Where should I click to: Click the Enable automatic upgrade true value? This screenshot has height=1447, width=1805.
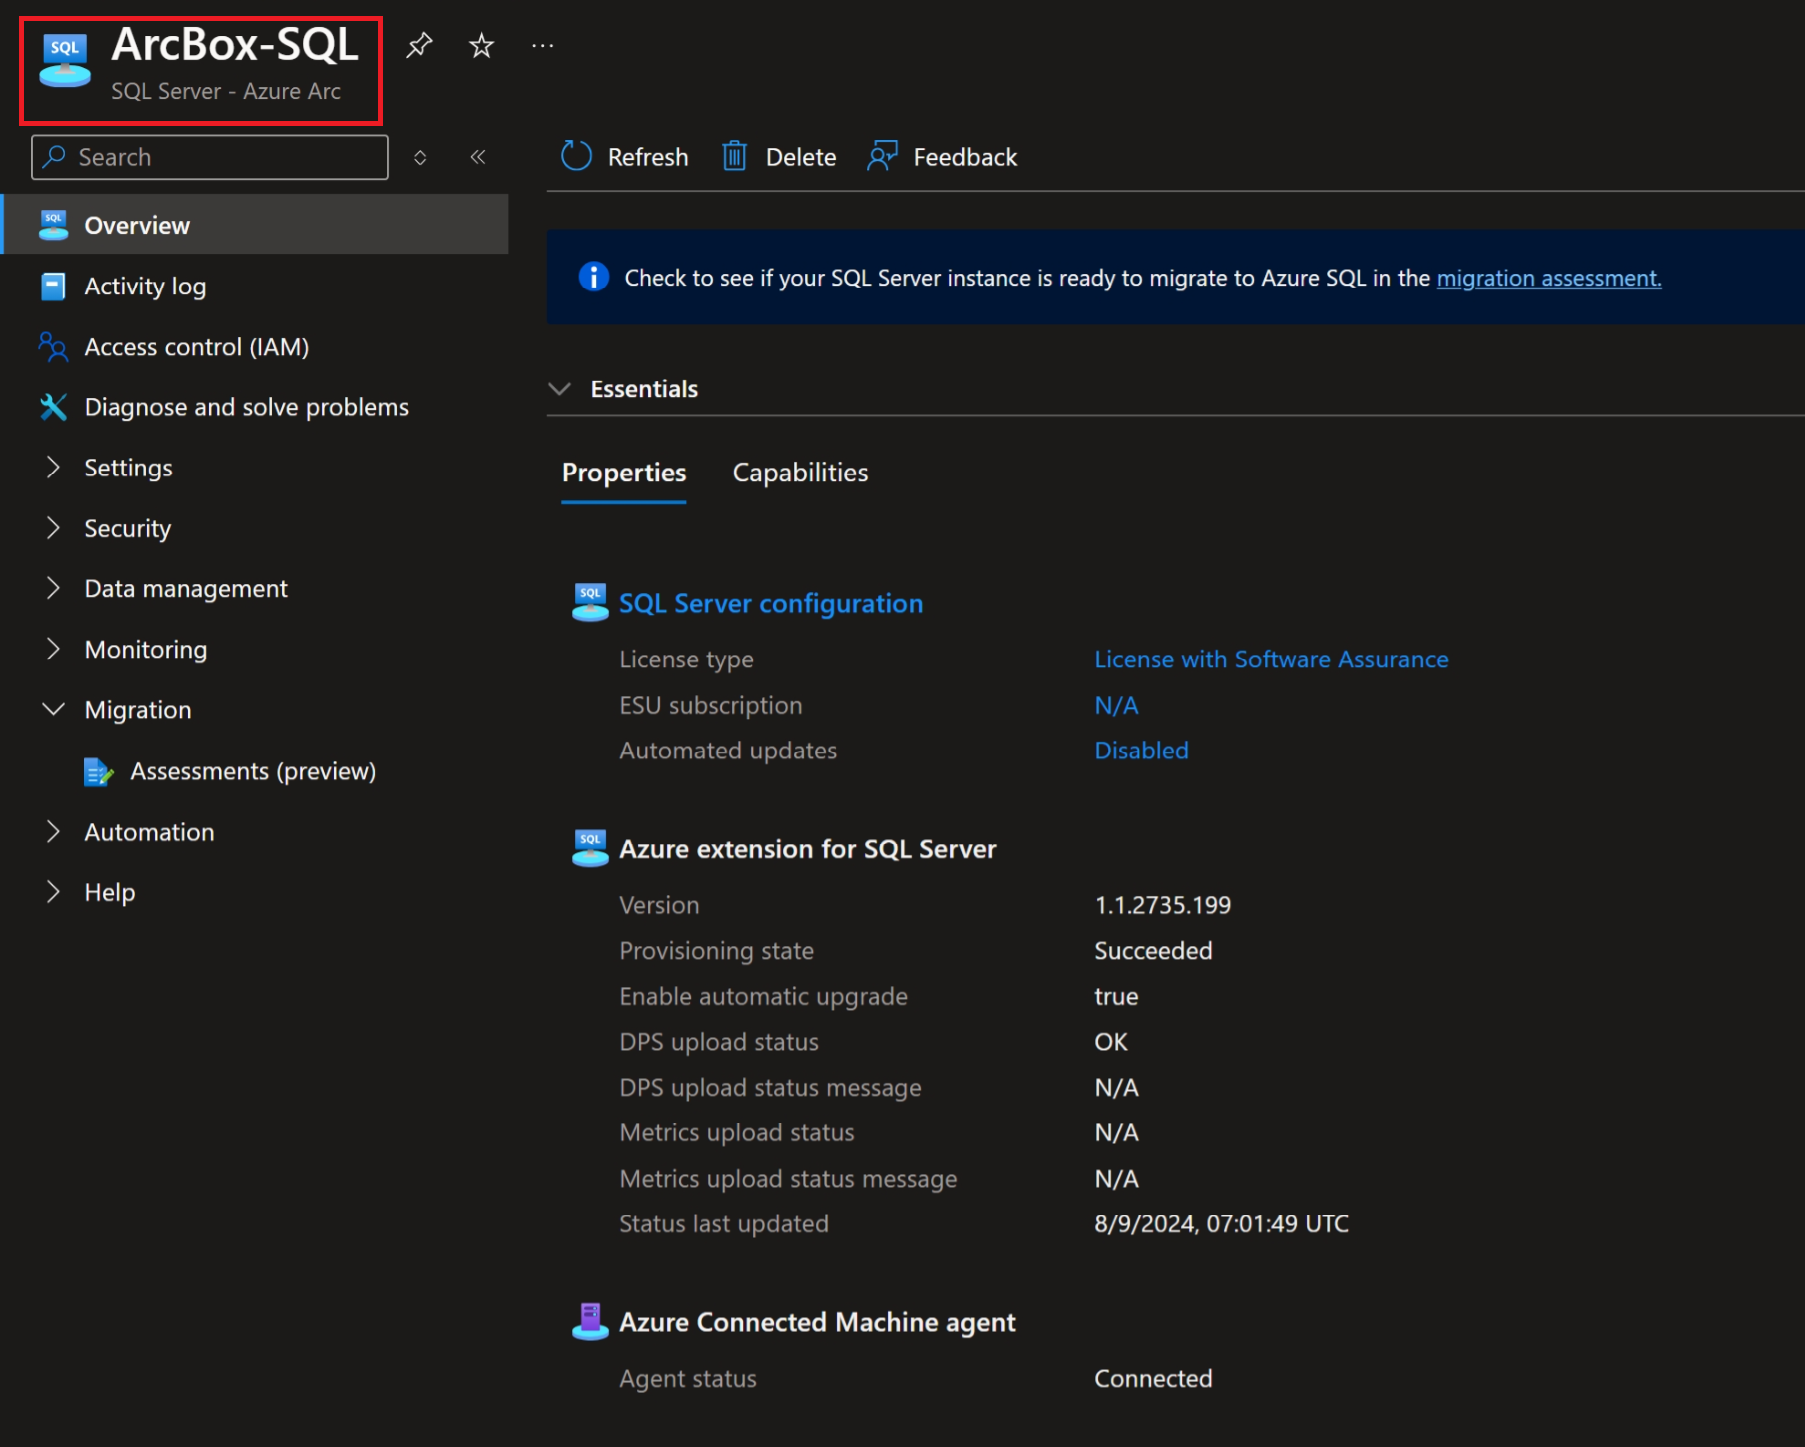1116,997
